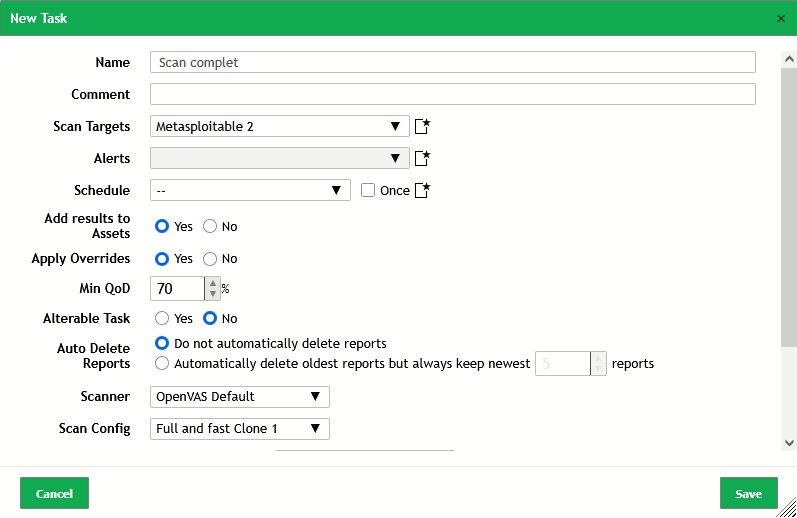Enable the Once schedule checkbox
The height and width of the screenshot is (518, 797).
pyautogui.click(x=368, y=190)
